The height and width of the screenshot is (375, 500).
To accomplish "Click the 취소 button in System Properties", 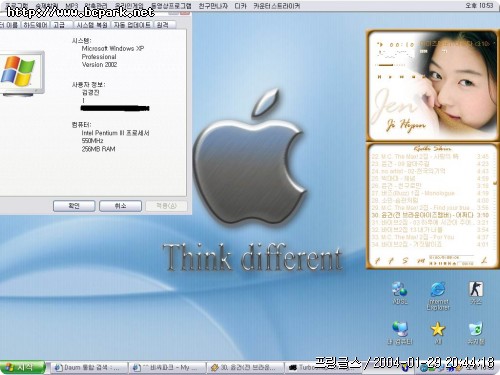I will [x=120, y=206].
